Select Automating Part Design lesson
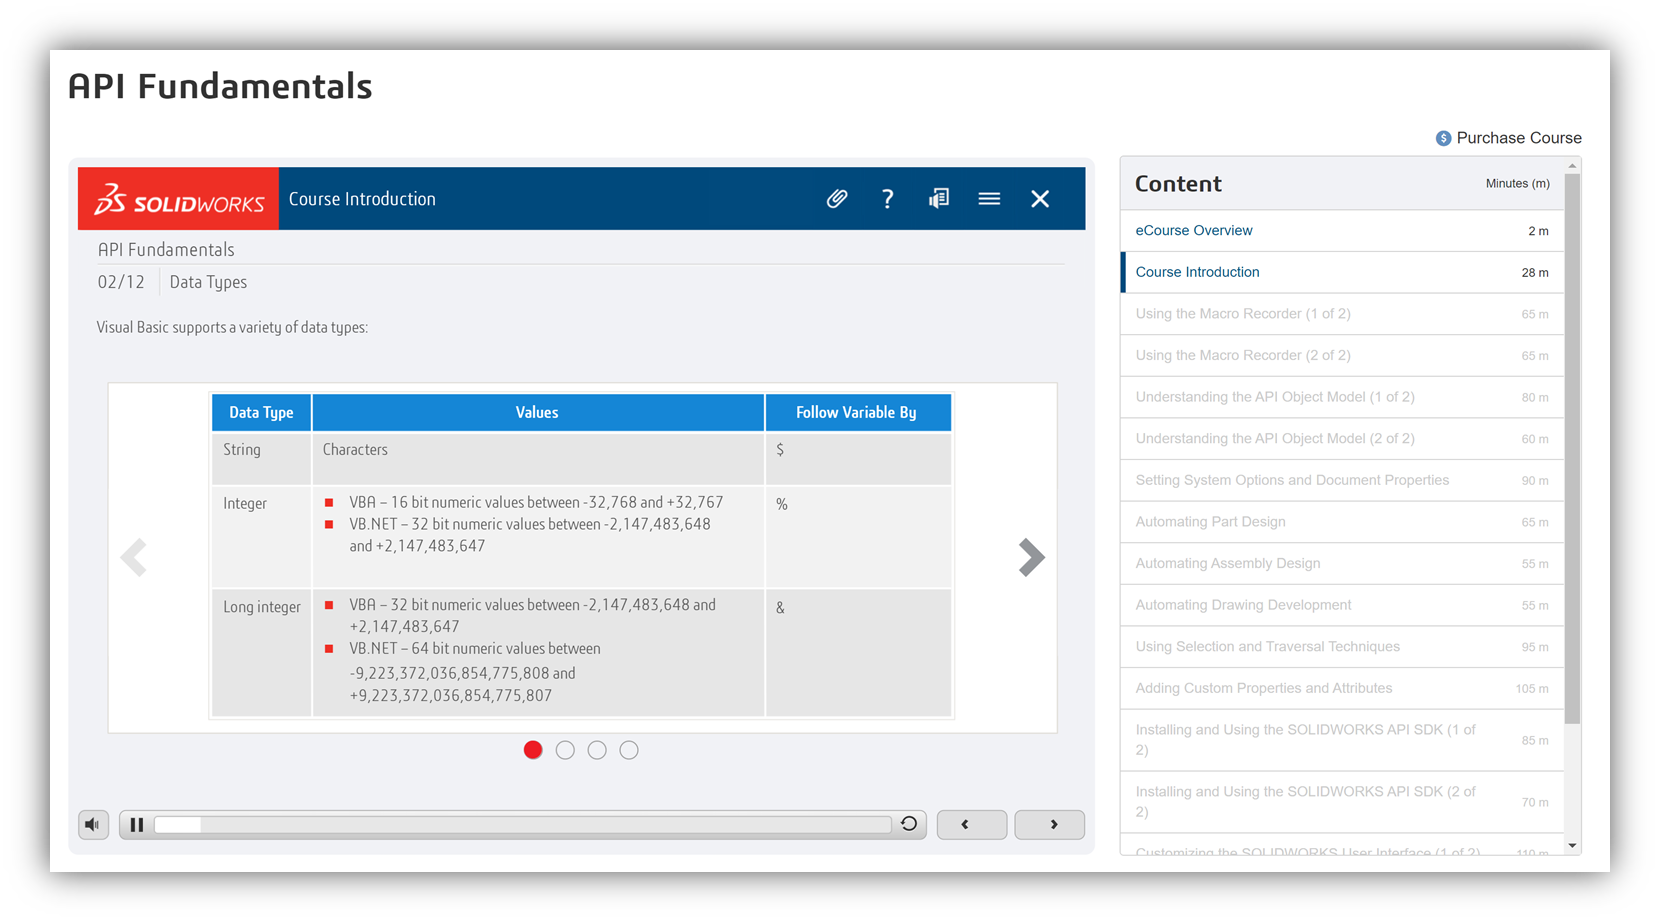The height and width of the screenshot is (922, 1660). [x=1343, y=522]
